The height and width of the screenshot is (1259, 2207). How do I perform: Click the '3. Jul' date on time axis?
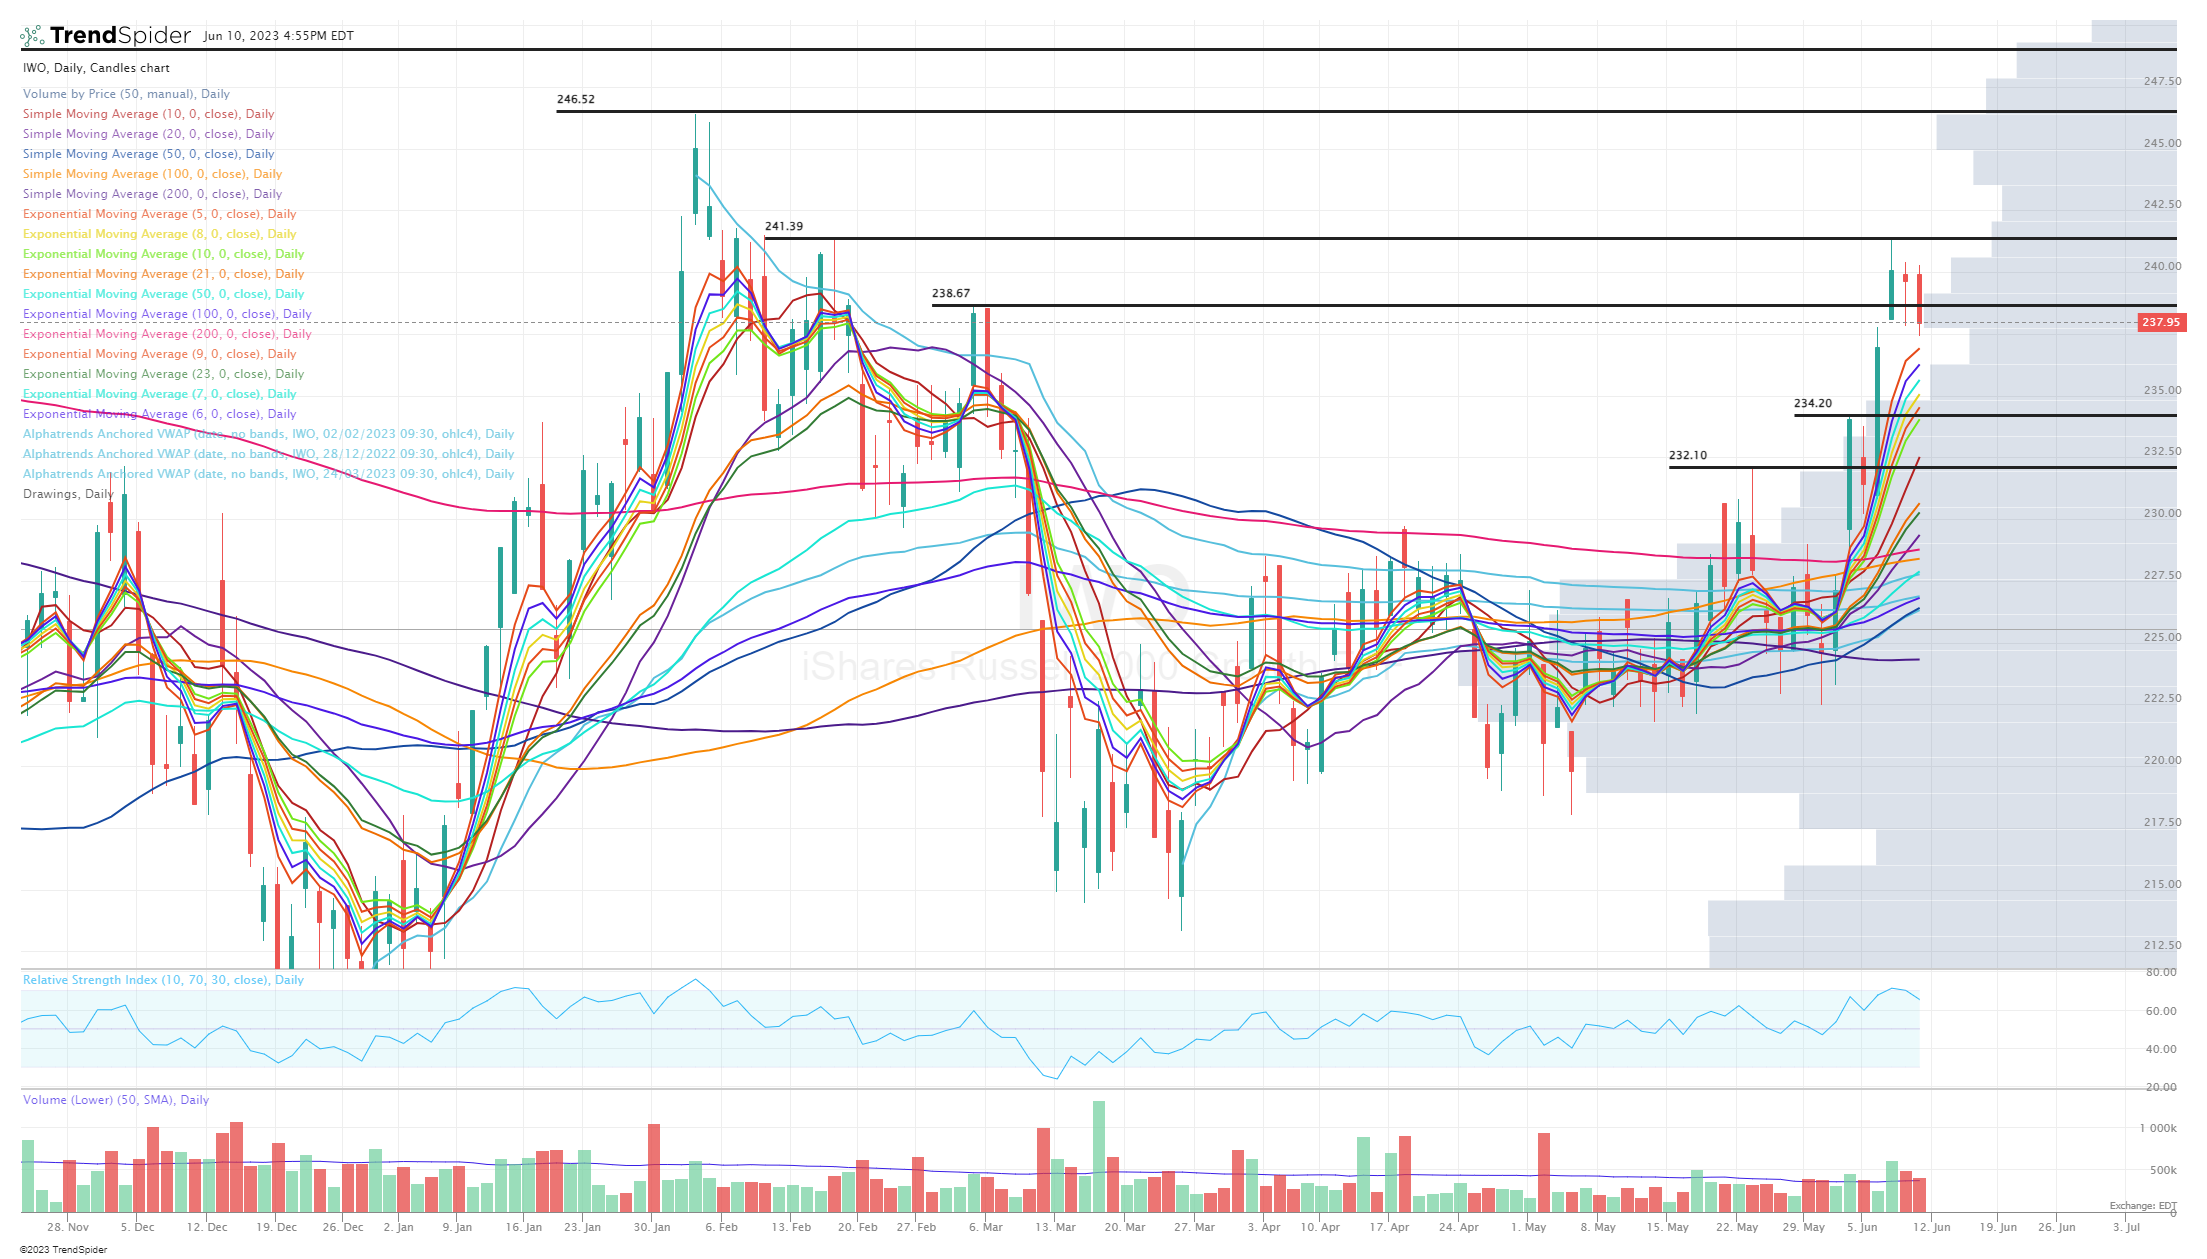tap(2126, 1227)
